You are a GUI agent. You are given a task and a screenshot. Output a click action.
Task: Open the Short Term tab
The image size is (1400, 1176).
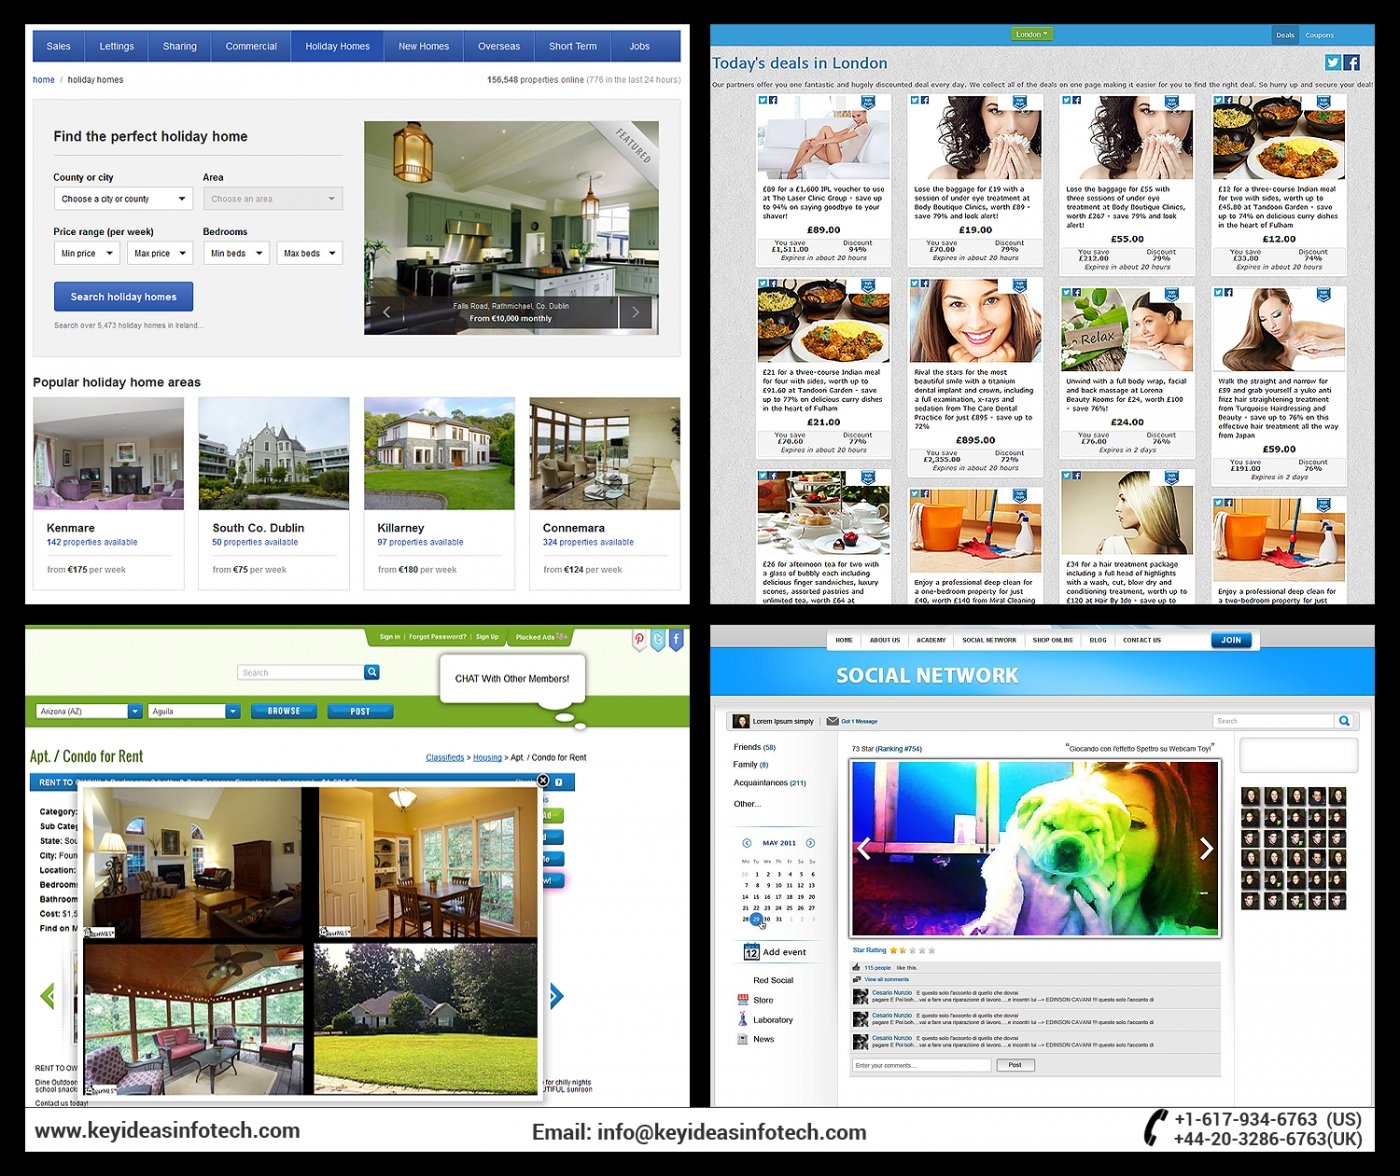(573, 46)
